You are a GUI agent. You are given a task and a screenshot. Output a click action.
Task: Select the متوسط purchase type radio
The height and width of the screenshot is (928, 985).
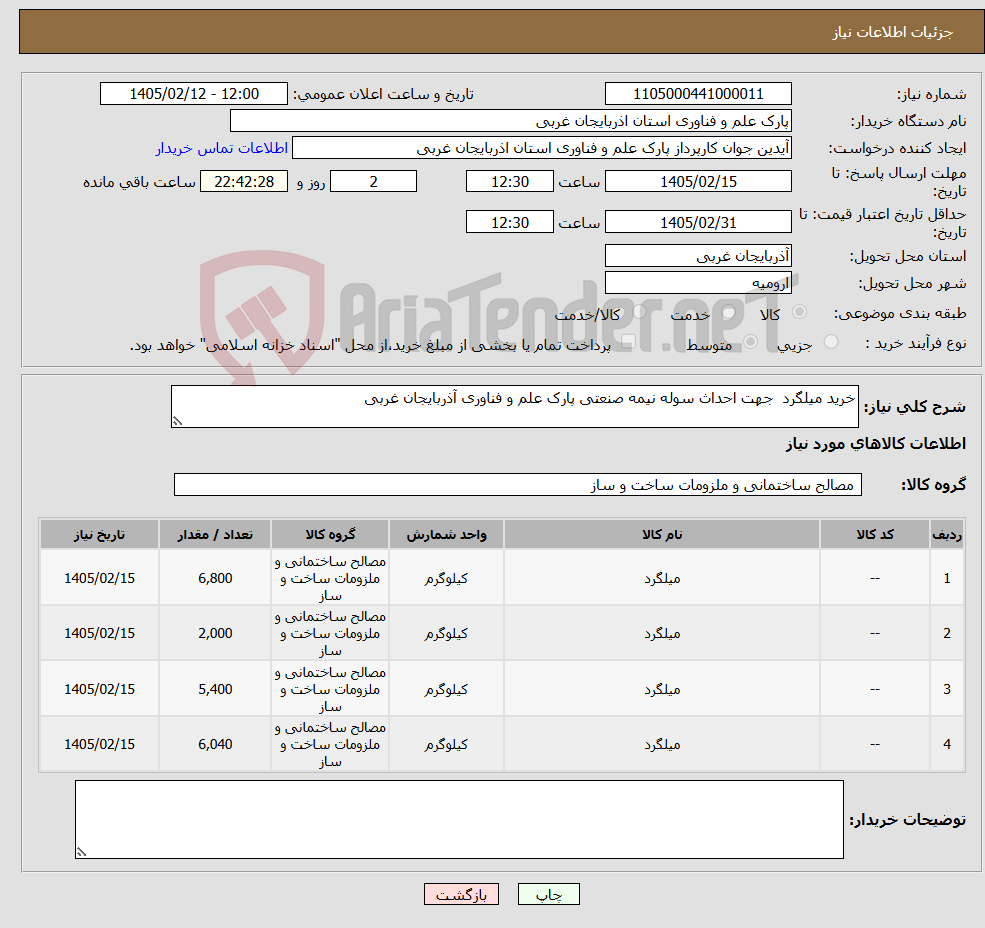point(750,342)
